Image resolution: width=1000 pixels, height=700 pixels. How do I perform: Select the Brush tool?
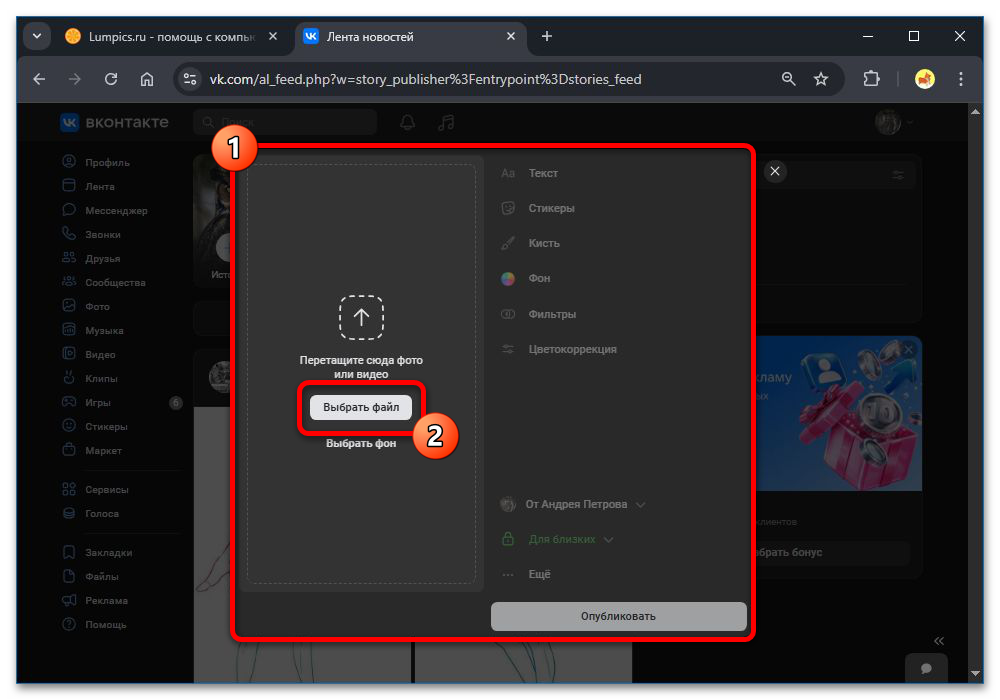(x=544, y=243)
